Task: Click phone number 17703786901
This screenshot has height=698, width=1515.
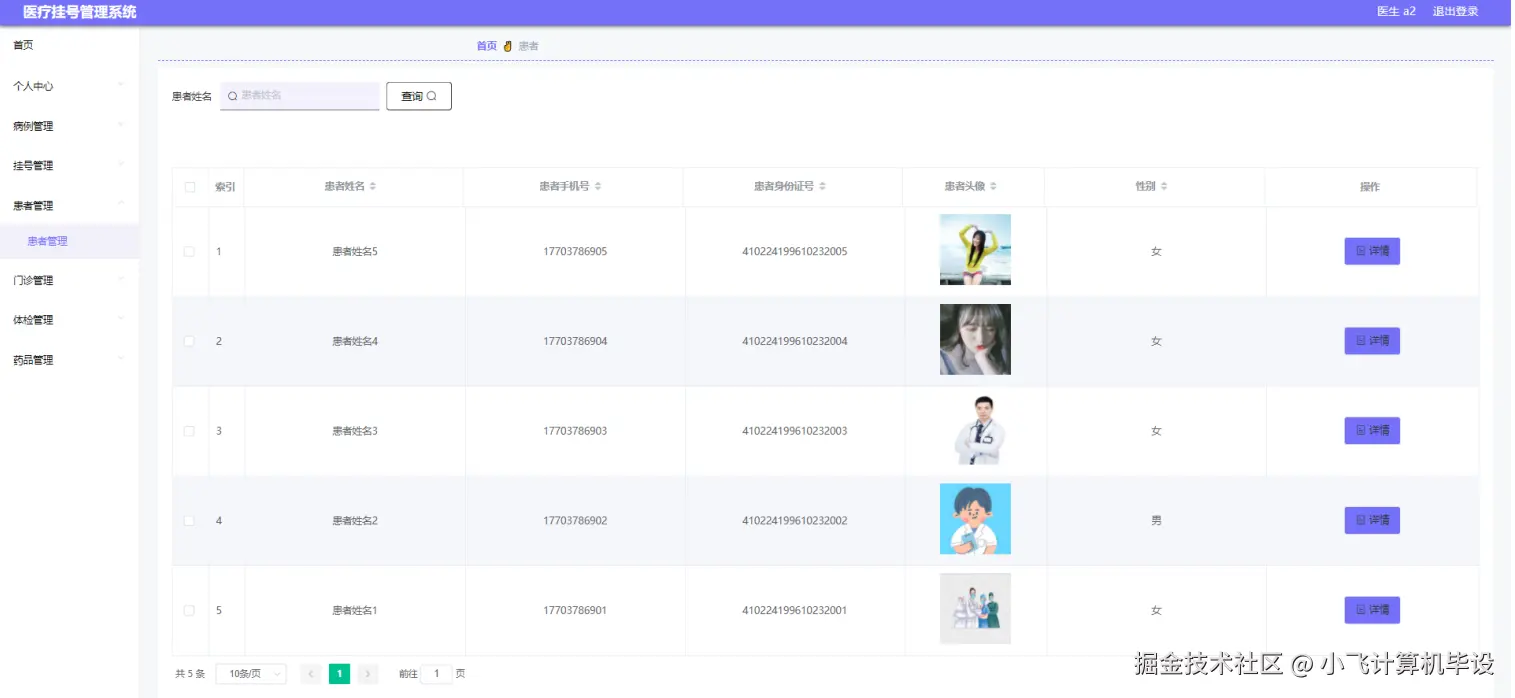Action: click(x=575, y=610)
